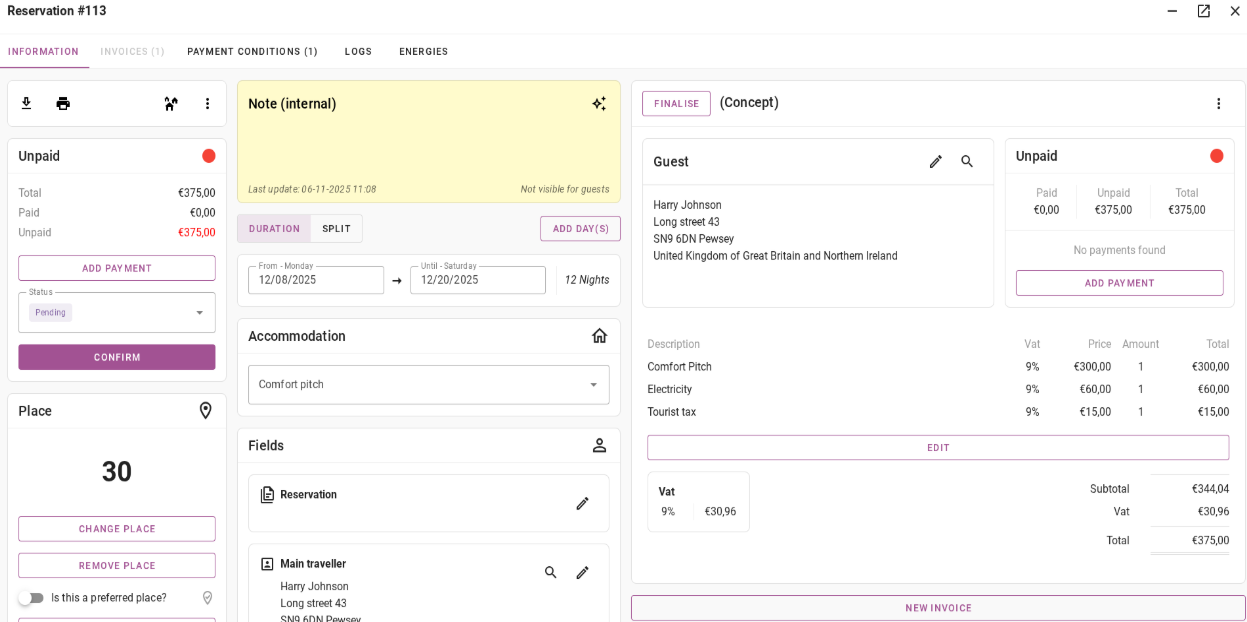Image resolution: width=1247 pixels, height=622 pixels.
Task: Search main traveller using magnifier icon
Action: [551, 572]
